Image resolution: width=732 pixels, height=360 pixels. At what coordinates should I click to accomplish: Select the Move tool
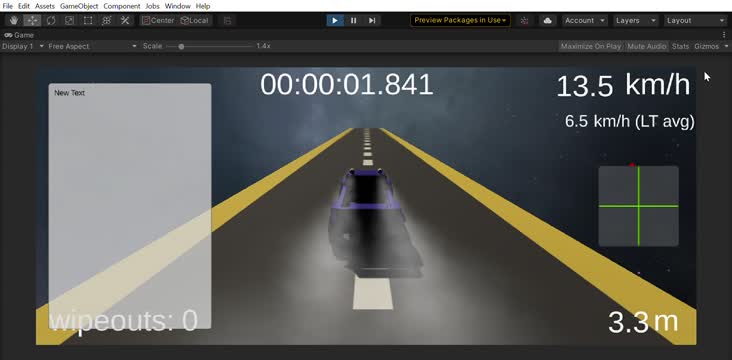pyautogui.click(x=32, y=21)
